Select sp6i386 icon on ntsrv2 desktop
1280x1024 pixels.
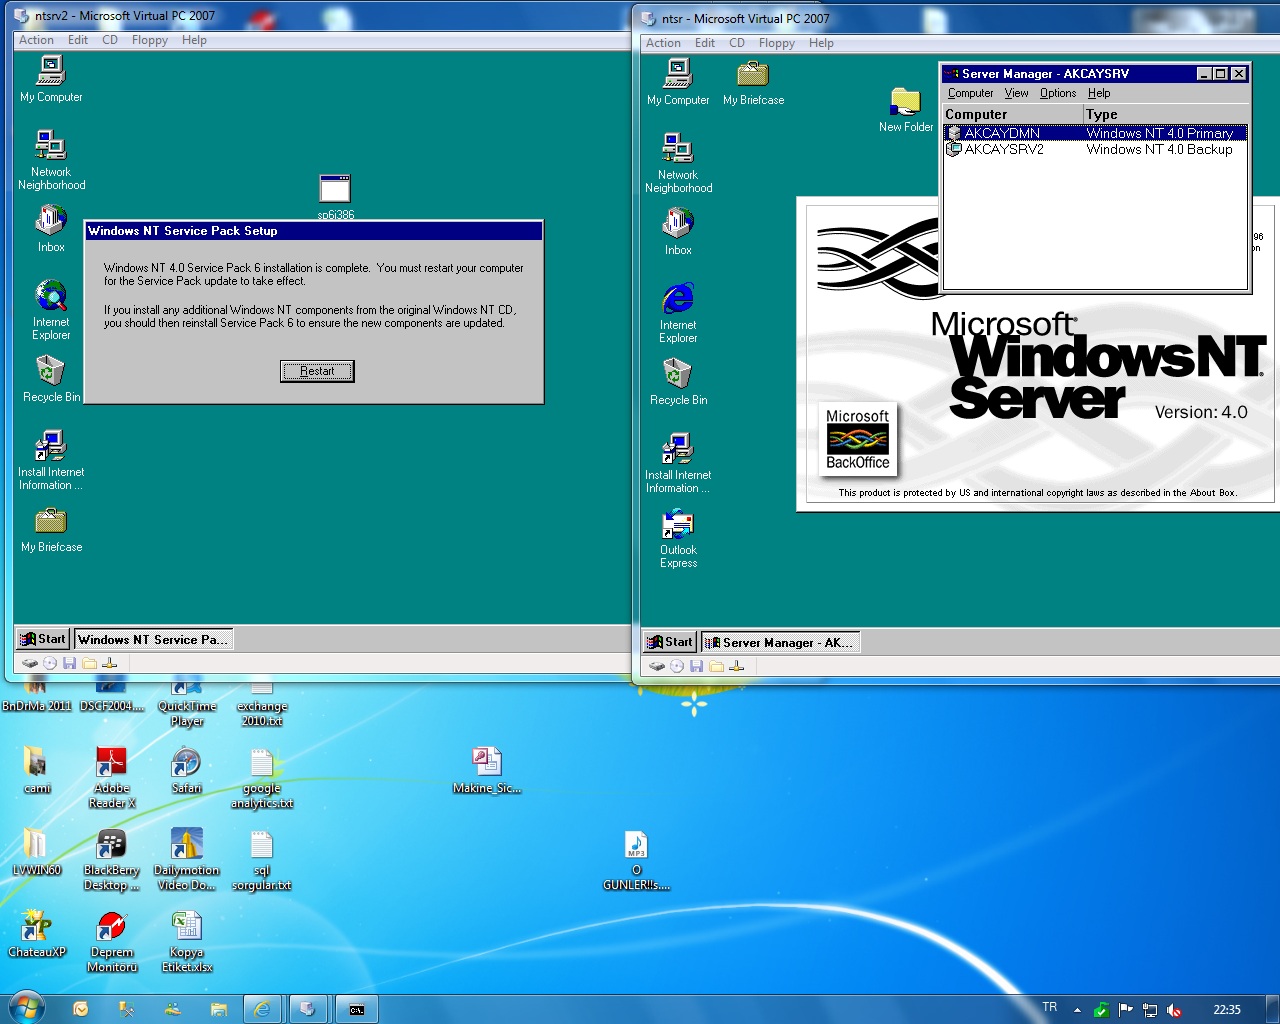pos(335,196)
